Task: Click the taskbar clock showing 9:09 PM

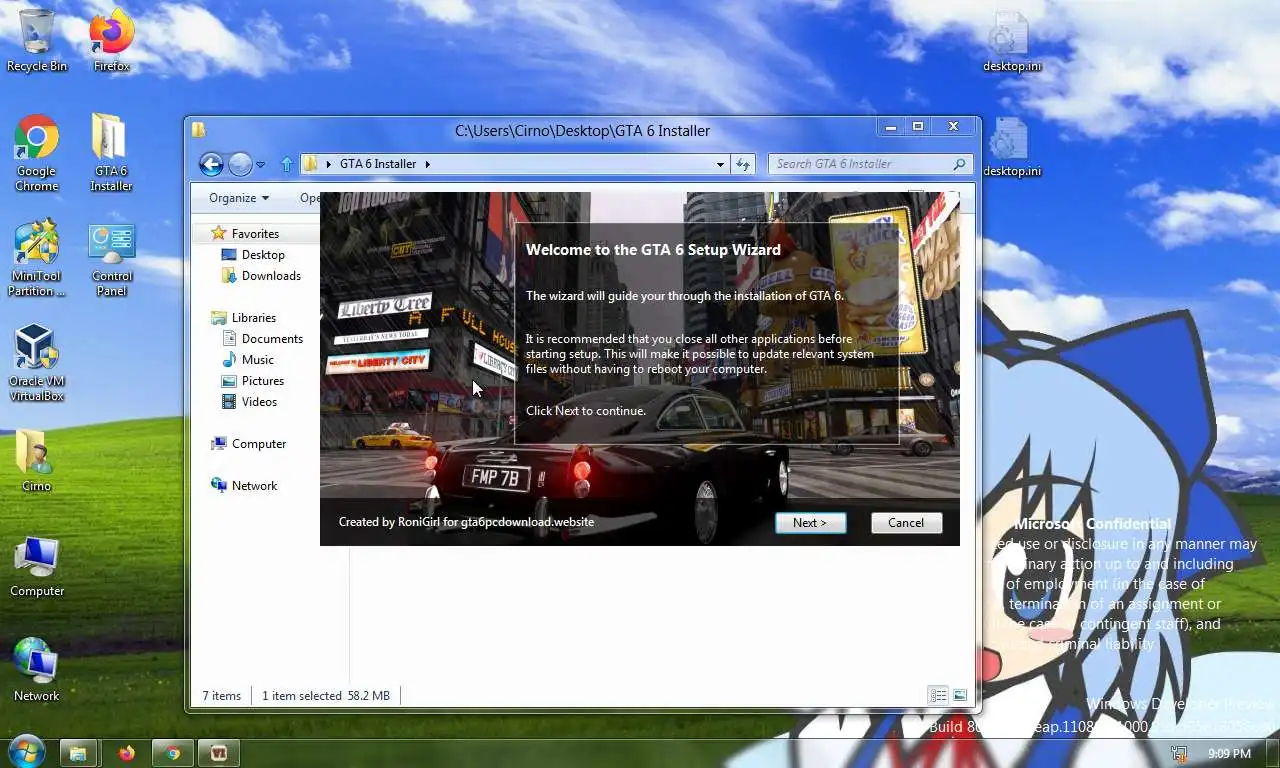Action: pyautogui.click(x=1229, y=753)
